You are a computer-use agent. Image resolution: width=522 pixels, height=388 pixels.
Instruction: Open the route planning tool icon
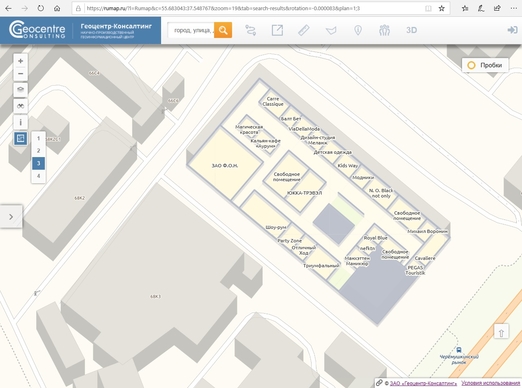tap(251, 30)
